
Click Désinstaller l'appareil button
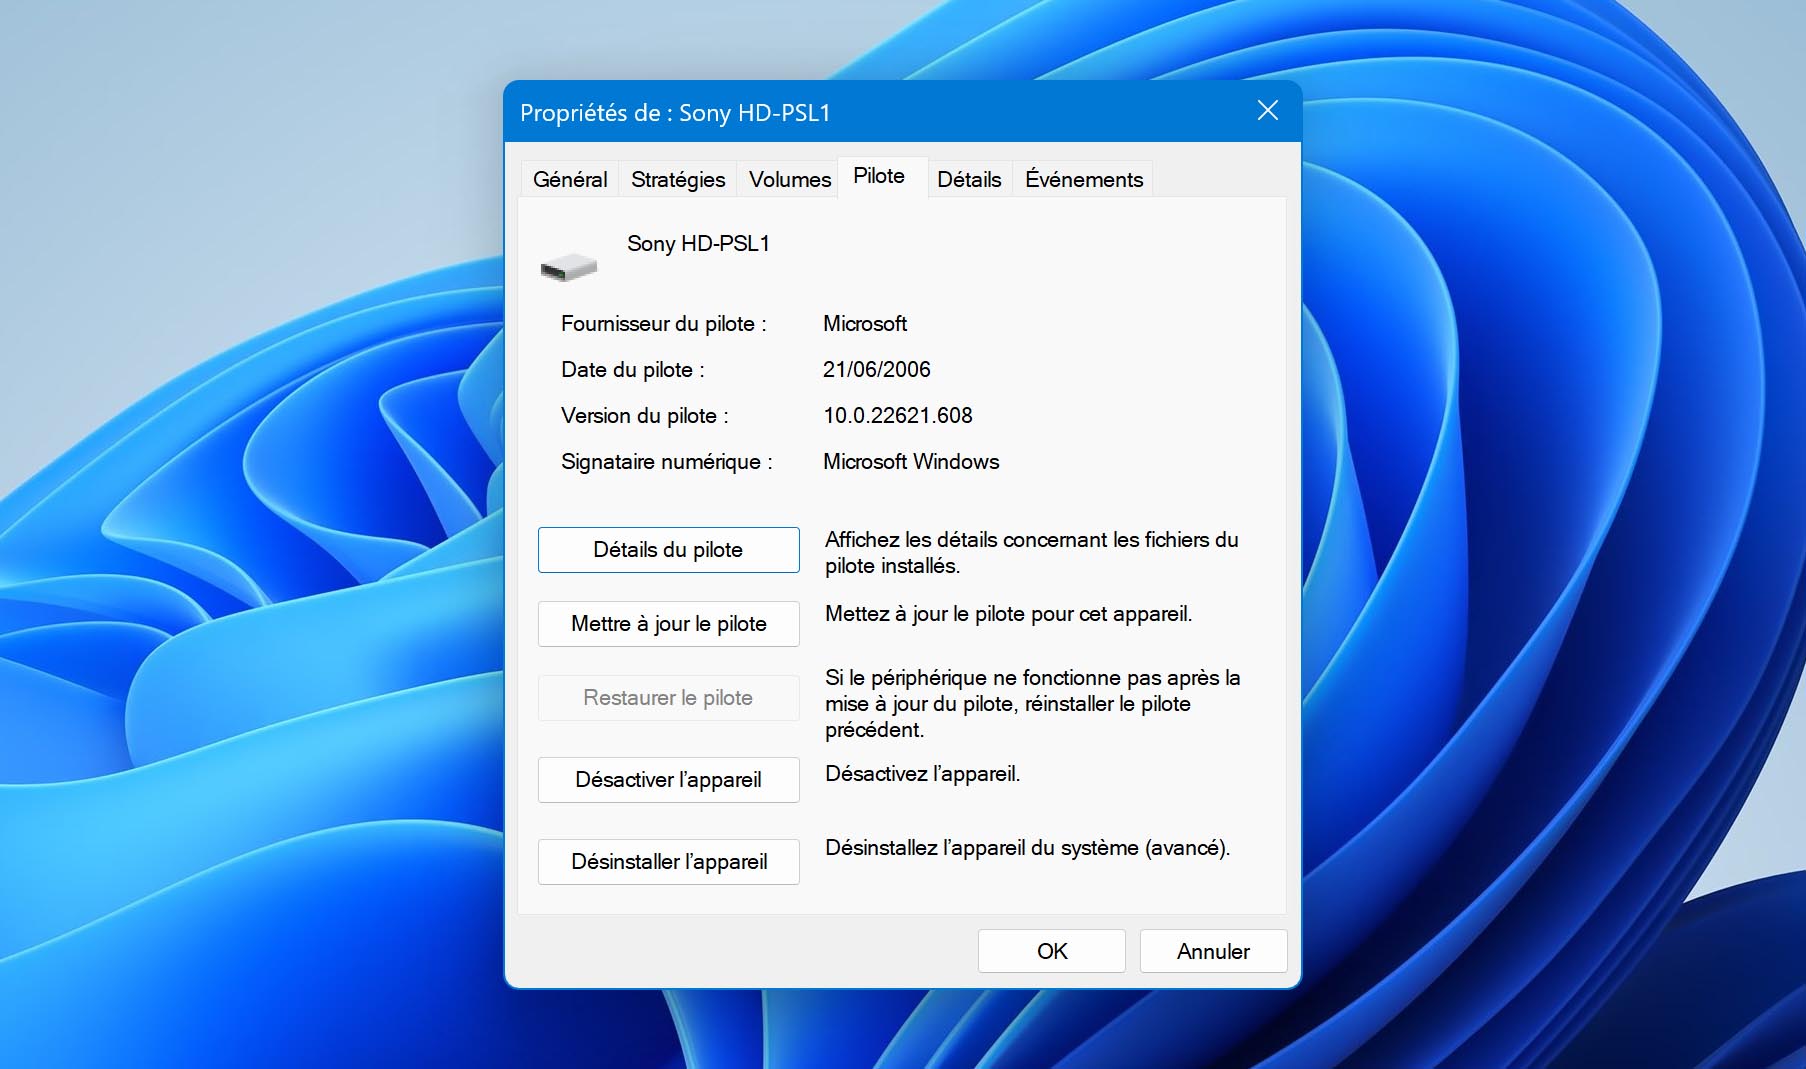click(668, 862)
